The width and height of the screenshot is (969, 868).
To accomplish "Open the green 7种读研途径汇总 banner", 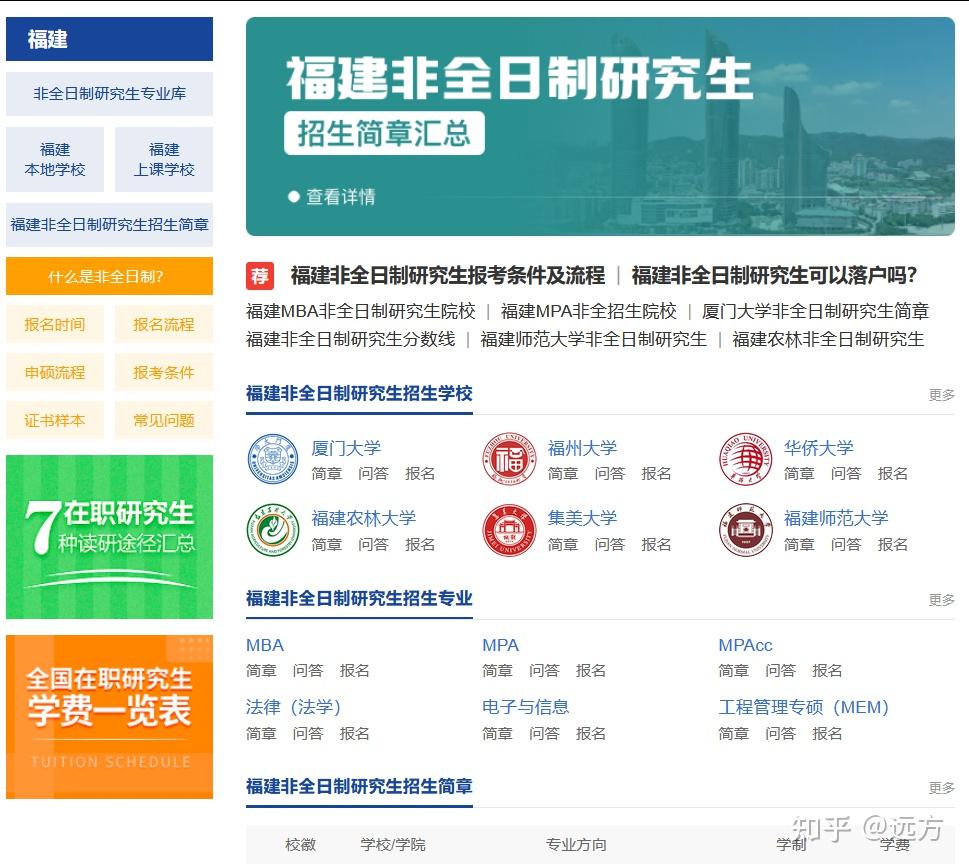I will 109,537.
